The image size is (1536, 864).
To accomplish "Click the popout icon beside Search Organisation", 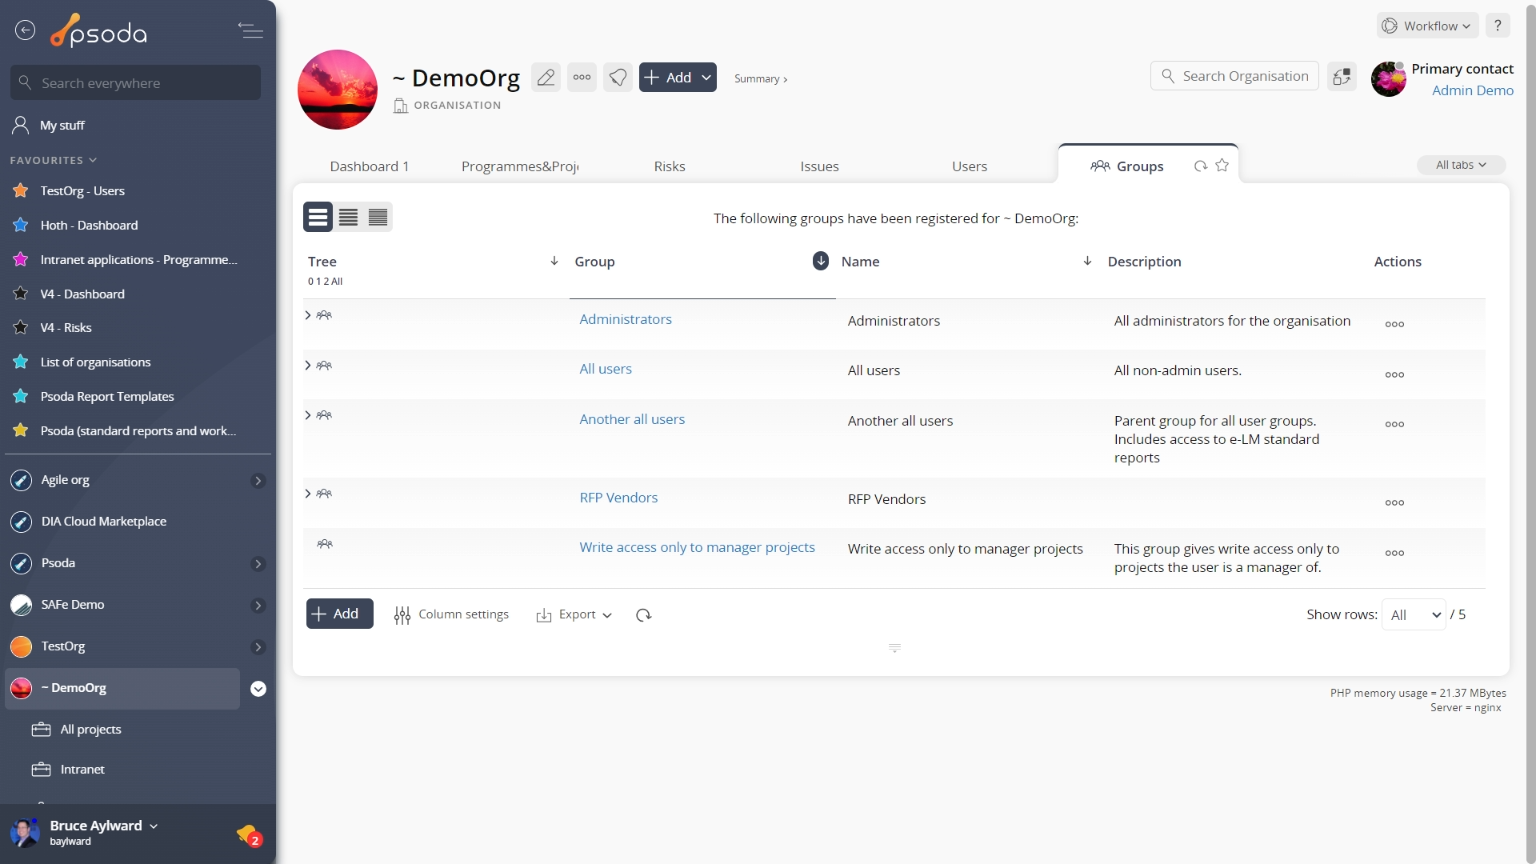I will (1342, 76).
